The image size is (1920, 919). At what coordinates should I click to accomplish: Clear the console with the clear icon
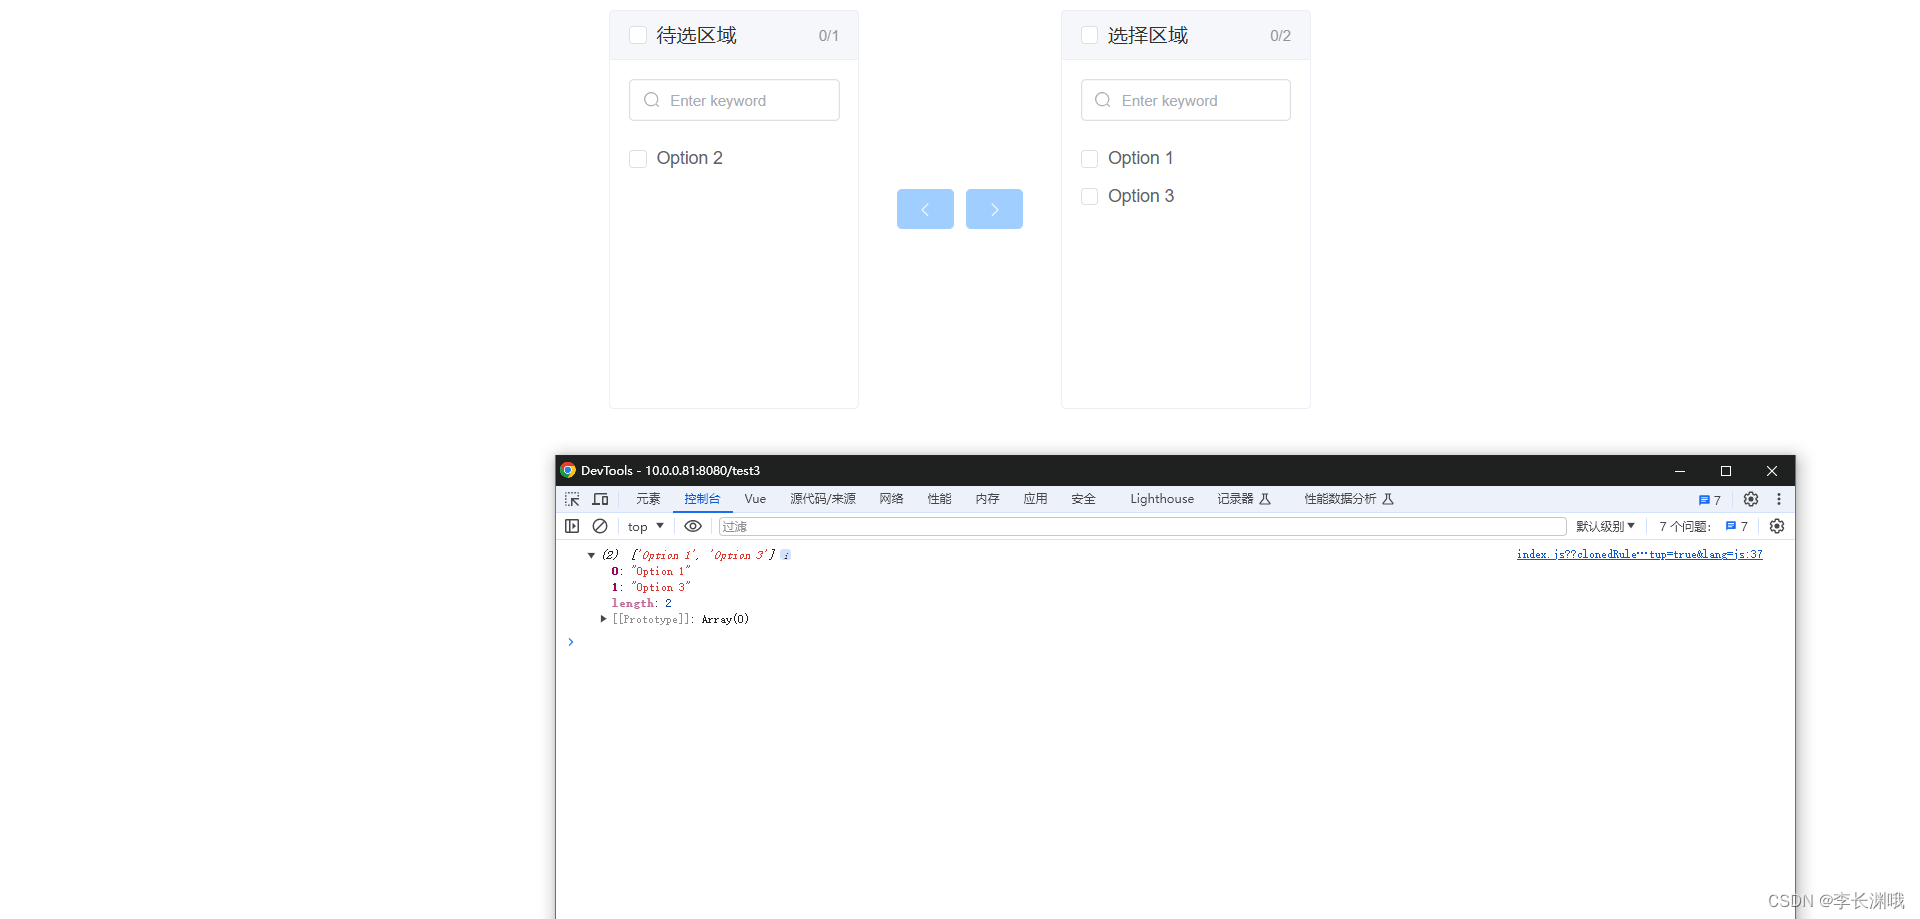pos(600,526)
